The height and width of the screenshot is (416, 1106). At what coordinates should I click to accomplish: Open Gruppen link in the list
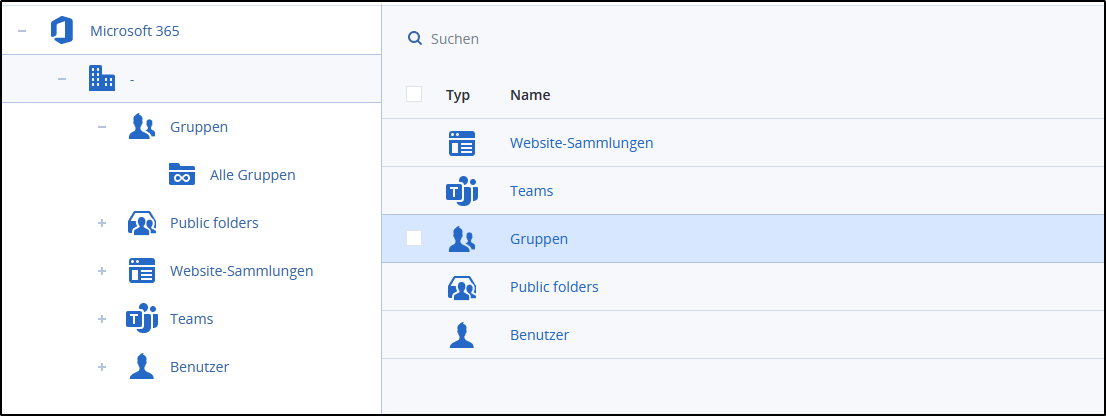tap(539, 239)
